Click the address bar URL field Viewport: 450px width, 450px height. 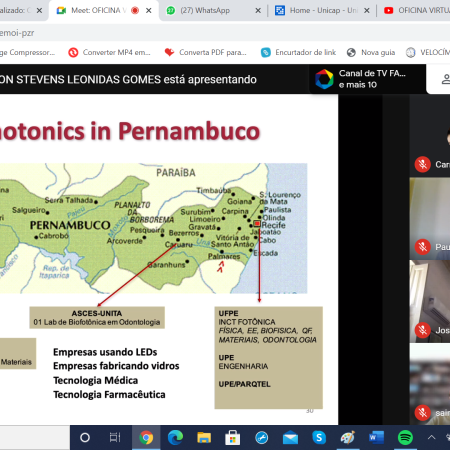point(225,33)
